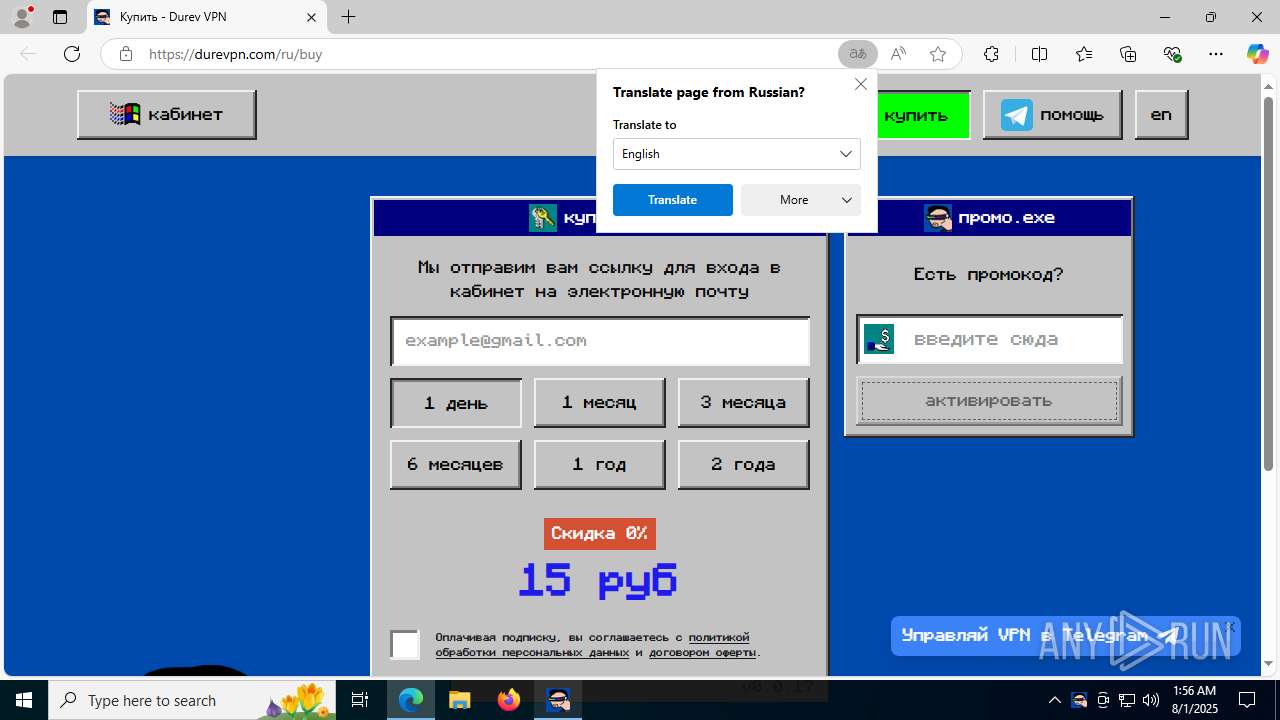The height and width of the screenshot is (720, 1280).
Task: Select the 6 месяцев plan
Action: [x=455, y=464]
